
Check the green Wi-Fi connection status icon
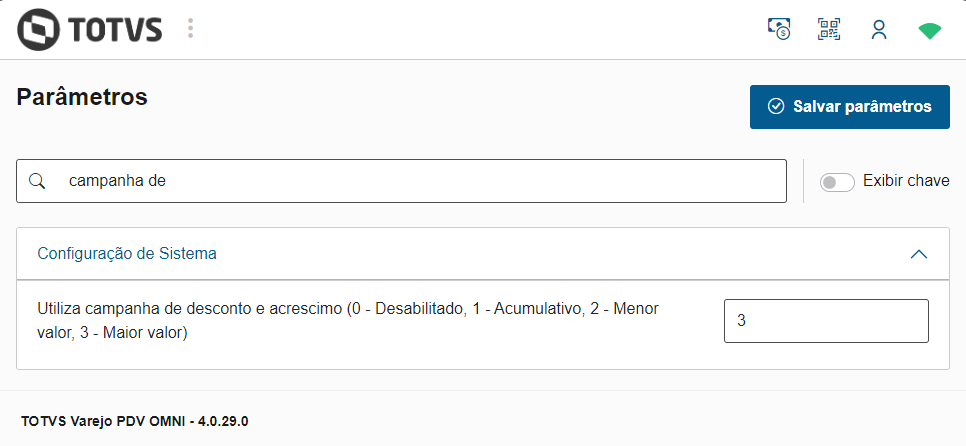930,30
